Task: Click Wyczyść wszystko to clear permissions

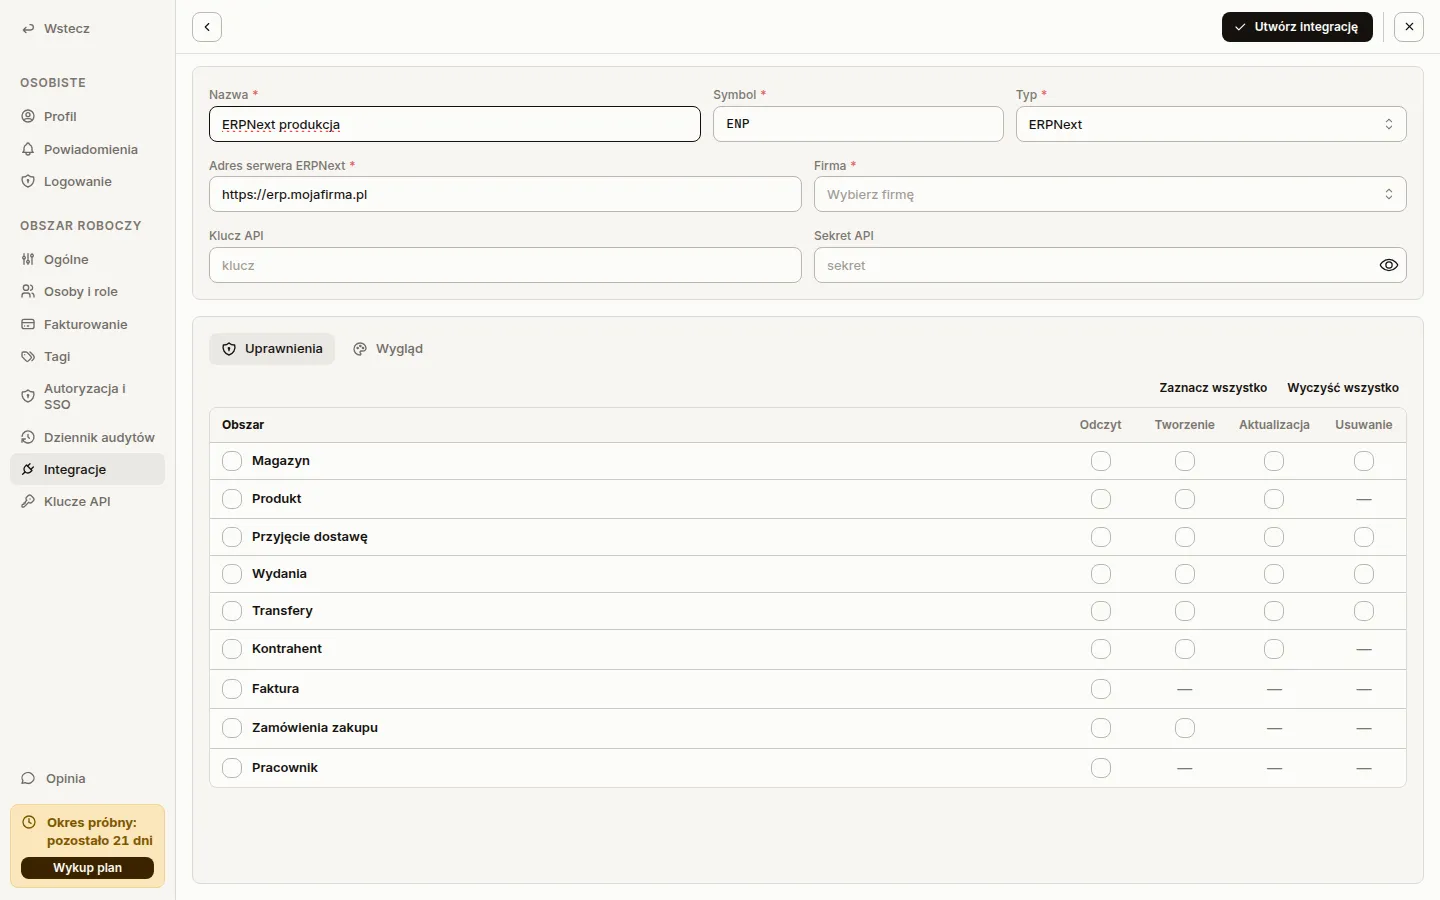Action: tap(1343, 388)
